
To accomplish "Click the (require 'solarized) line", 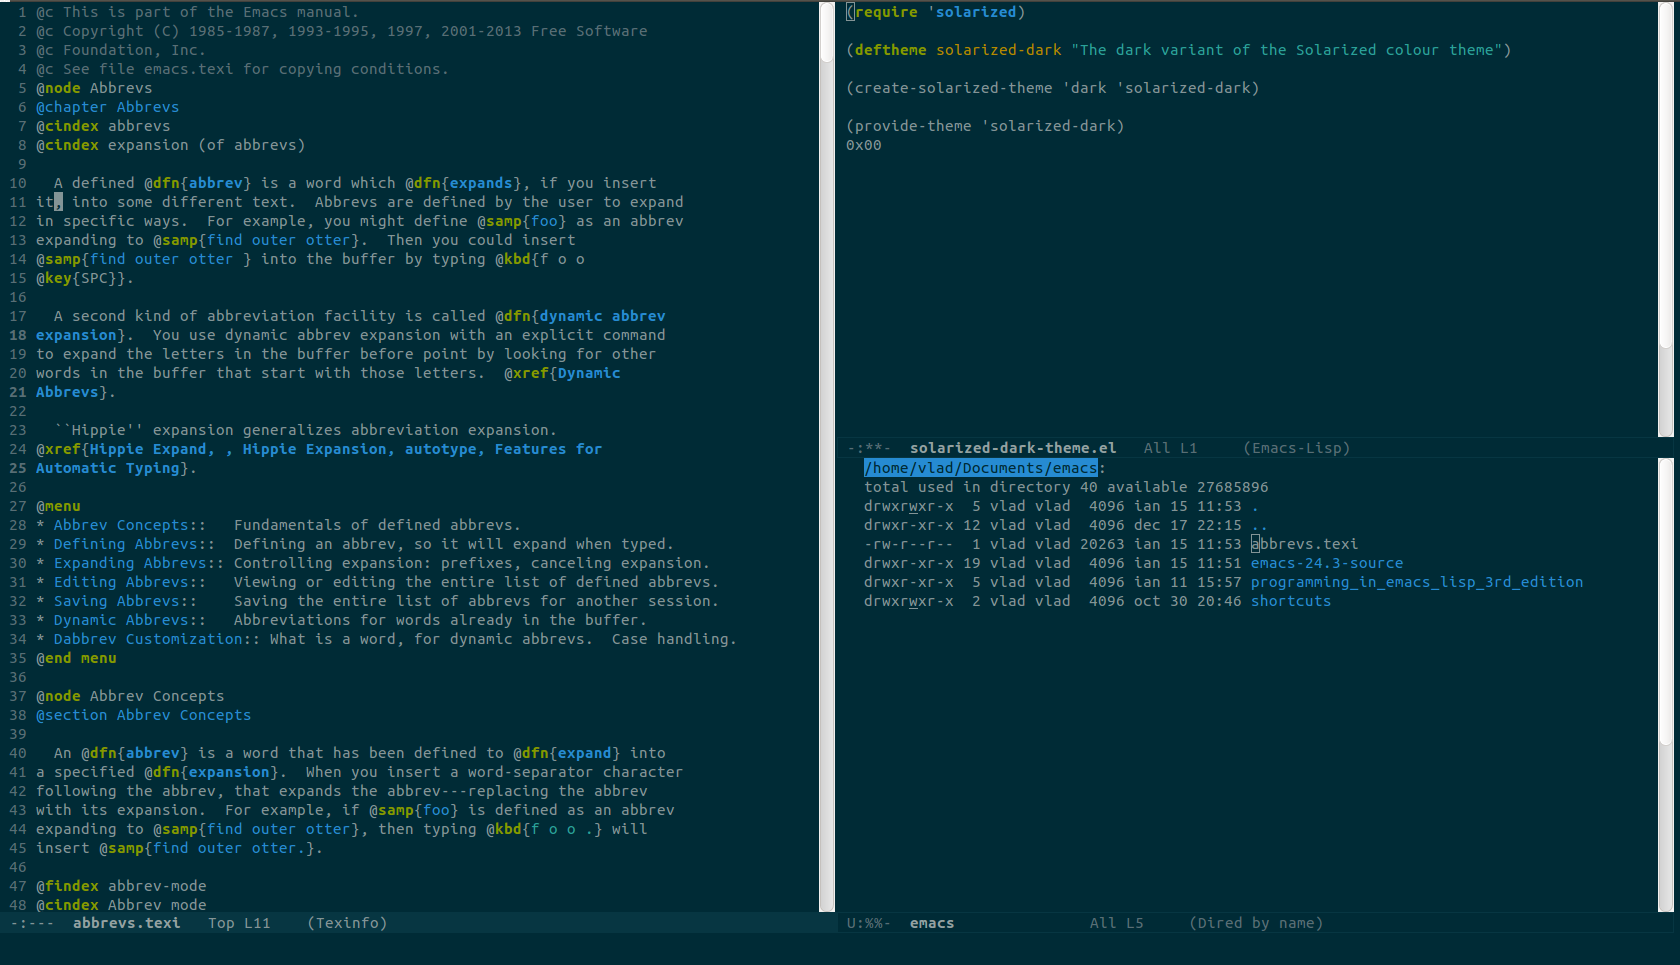I will pyautogui.click(x=936, y=12).
